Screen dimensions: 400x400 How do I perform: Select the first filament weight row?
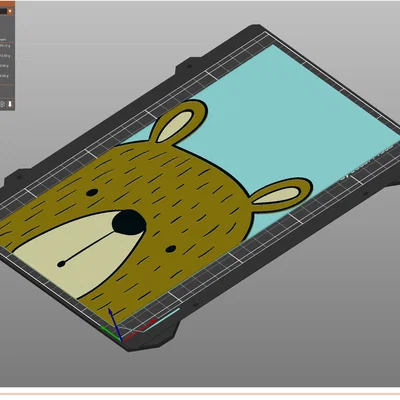click(5, 46)
